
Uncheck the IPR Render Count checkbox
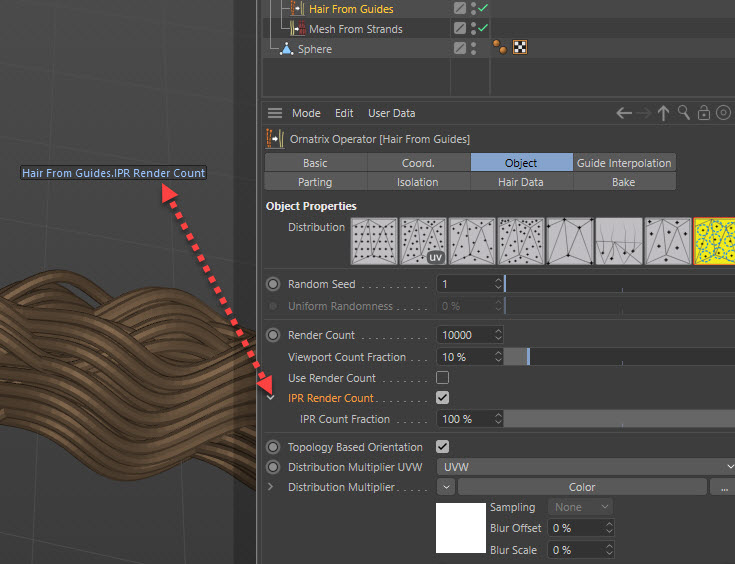(443, 398)
